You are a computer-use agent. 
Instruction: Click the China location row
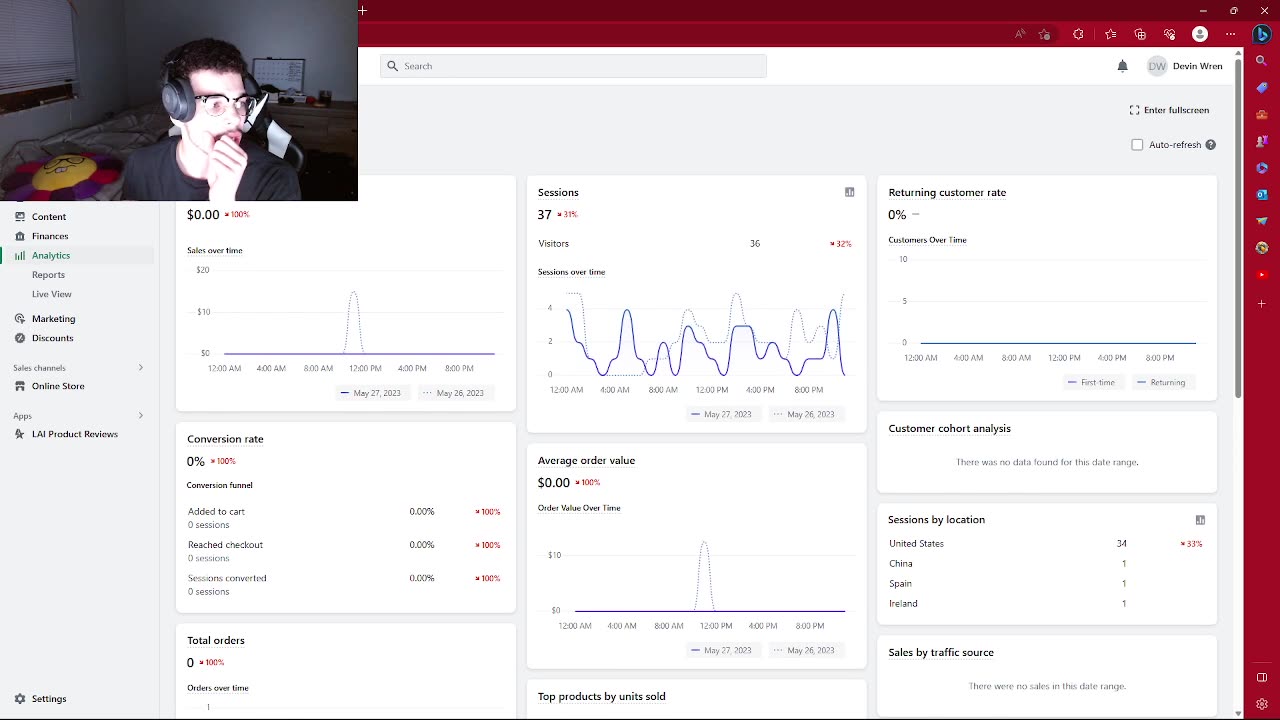coord(1046,564)
